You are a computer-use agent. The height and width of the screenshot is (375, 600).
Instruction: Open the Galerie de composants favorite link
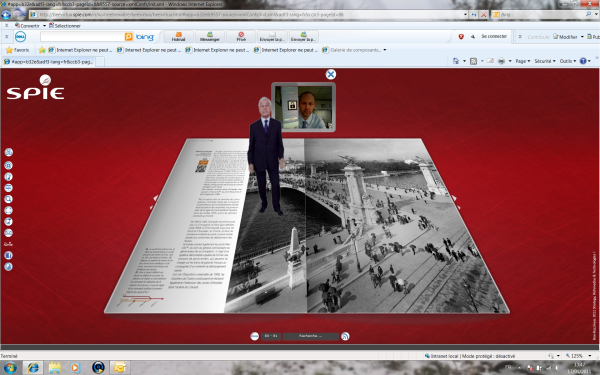352,50
